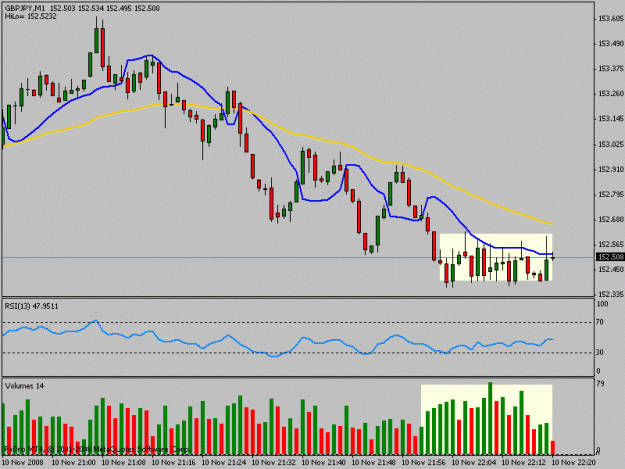Click the 153.260 price axis label
625x469 pixels.
611,94
